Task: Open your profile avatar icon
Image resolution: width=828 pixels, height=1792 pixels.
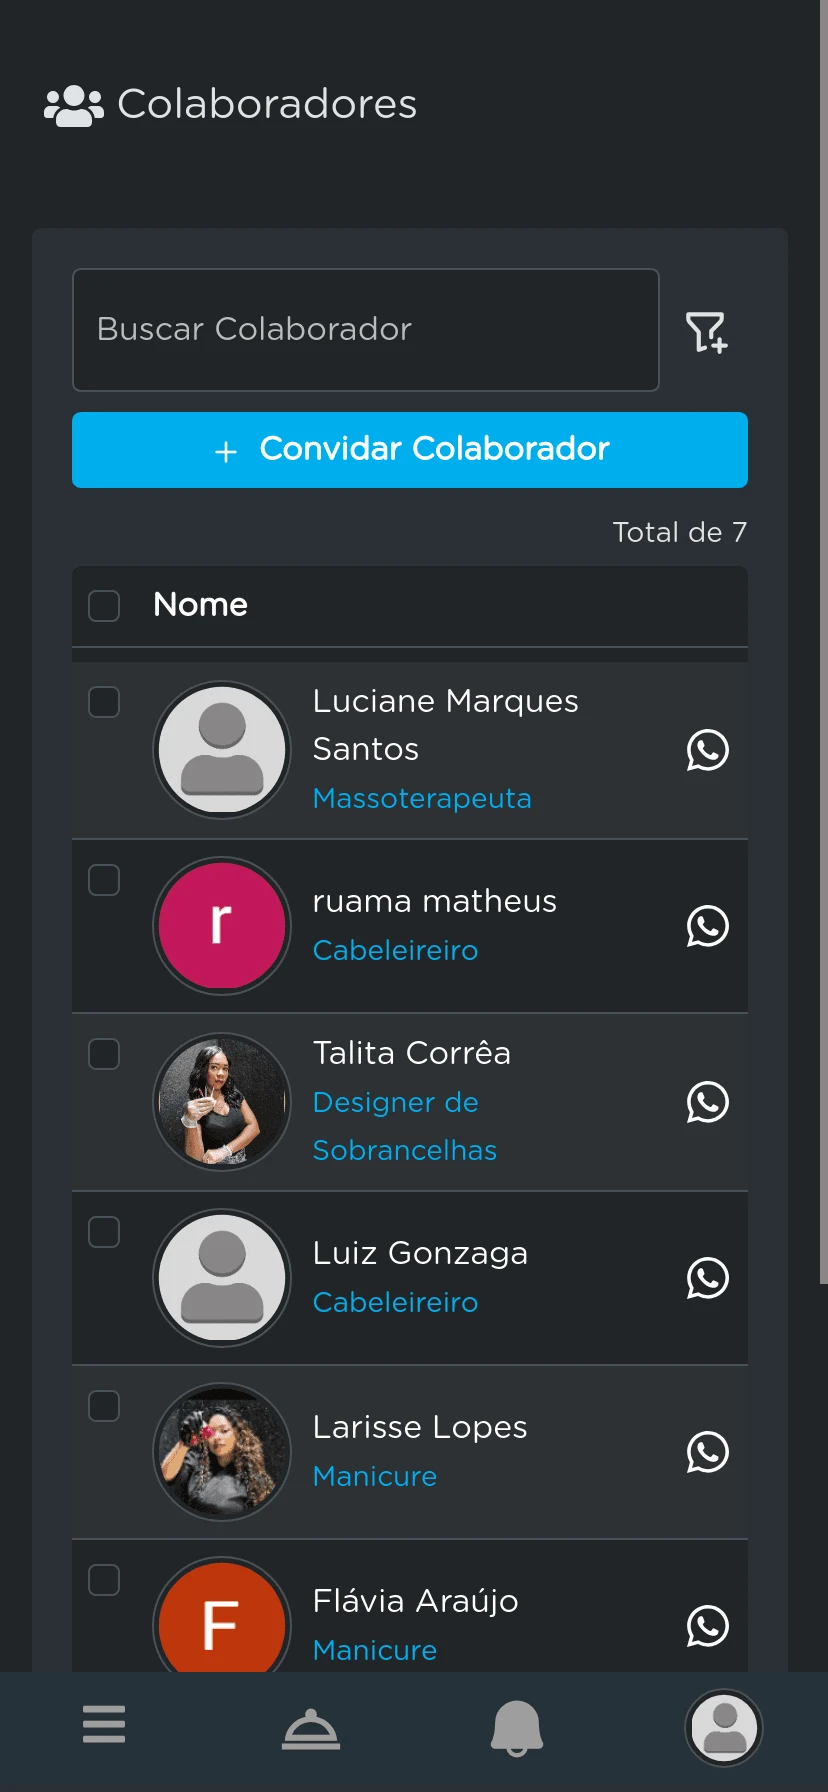Action: pos(724,1727)
